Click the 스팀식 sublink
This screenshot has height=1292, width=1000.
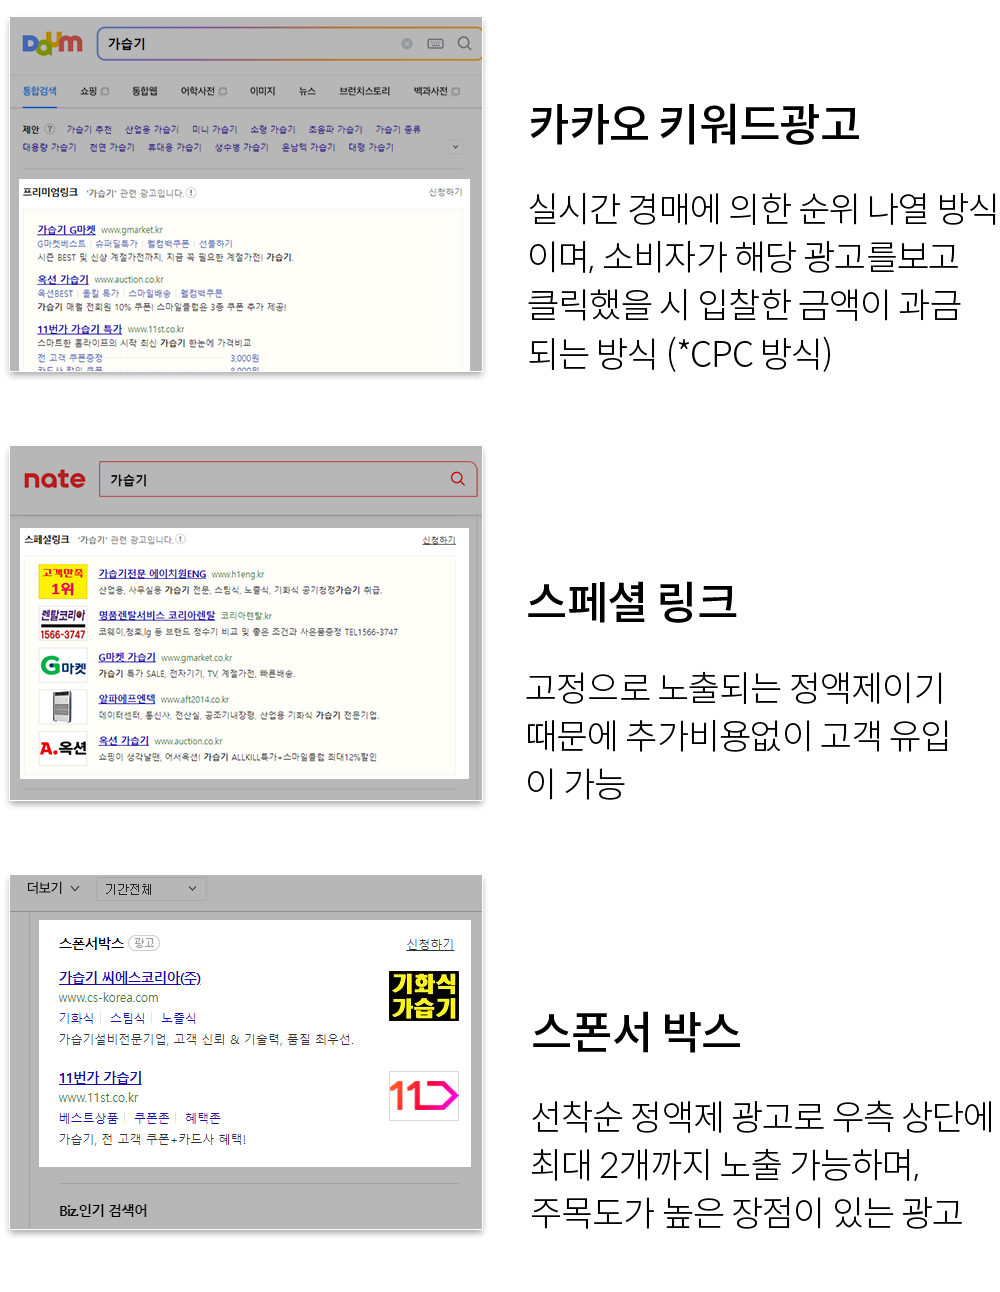coord(127,1018)
